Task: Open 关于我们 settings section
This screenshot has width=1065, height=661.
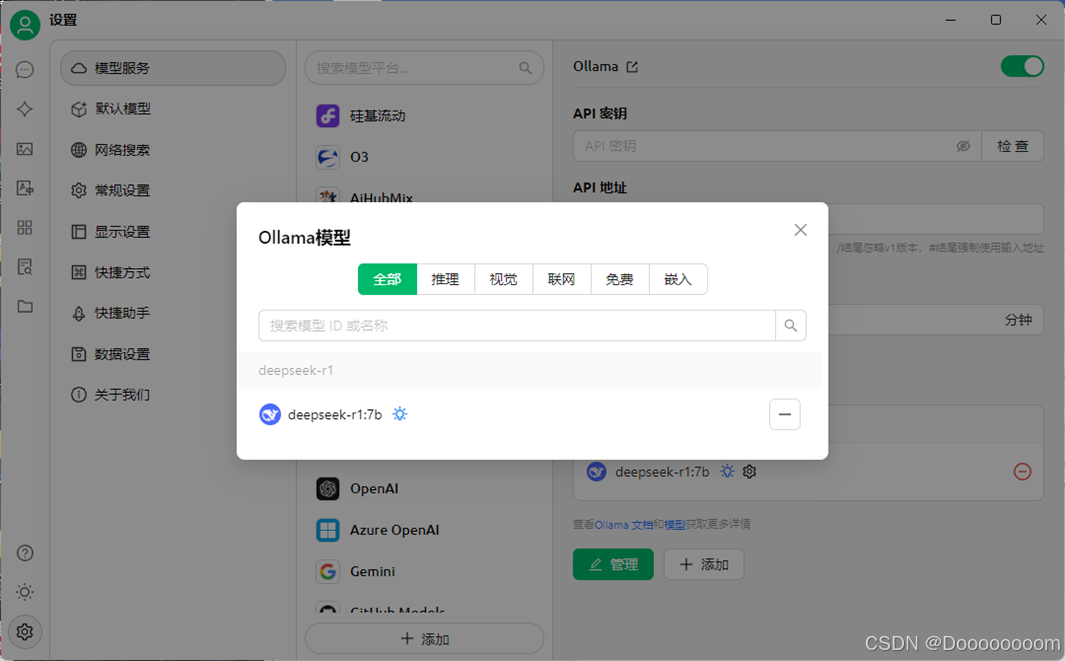Action: click(173, 395)
